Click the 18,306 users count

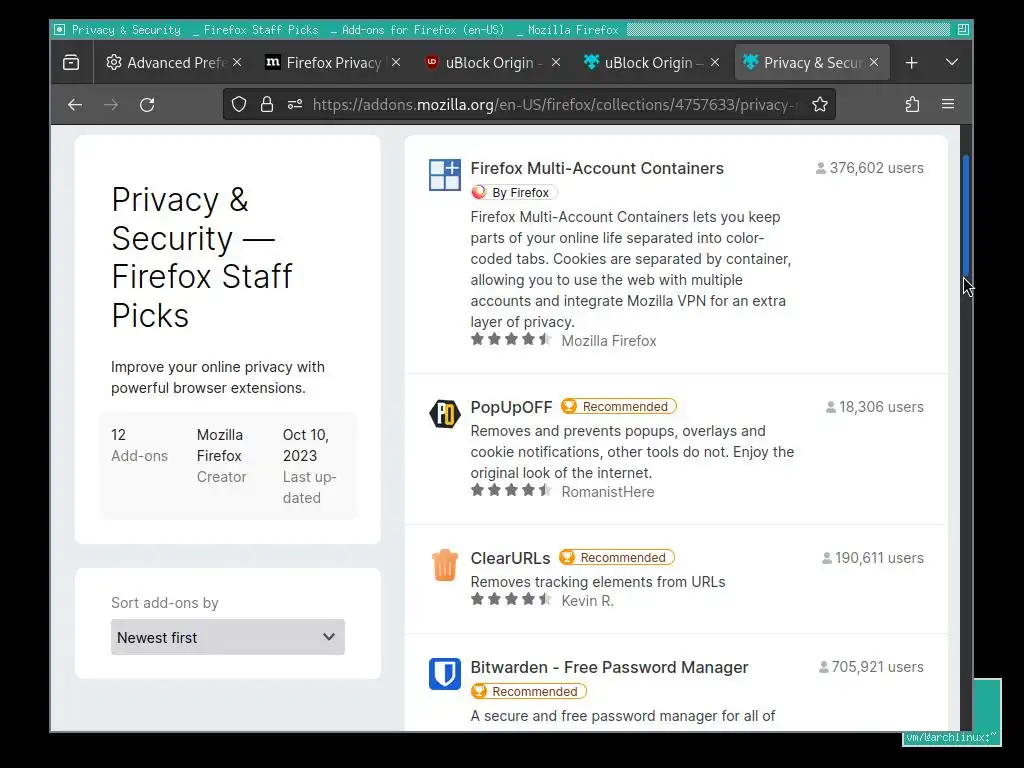pyautogui.click(x=874, y=407)
